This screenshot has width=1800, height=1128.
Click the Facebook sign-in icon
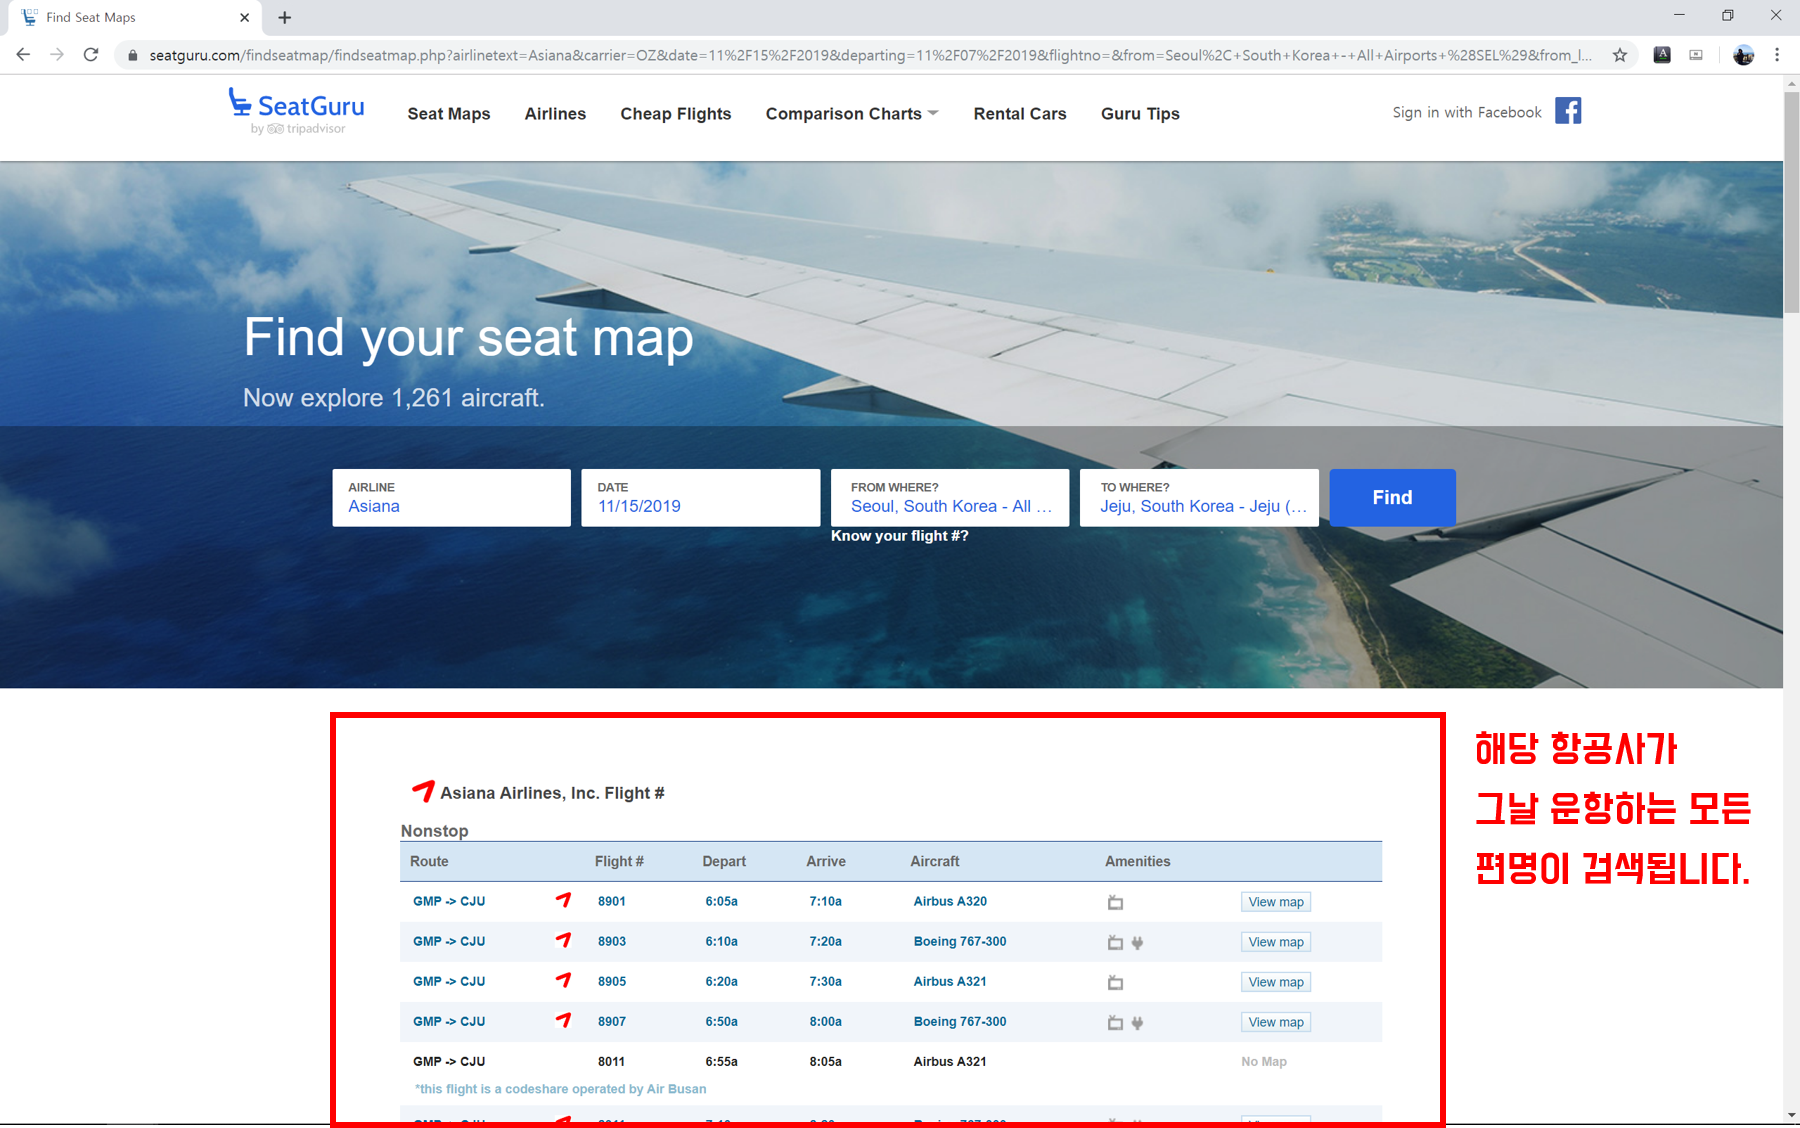tap(1568, 111)
